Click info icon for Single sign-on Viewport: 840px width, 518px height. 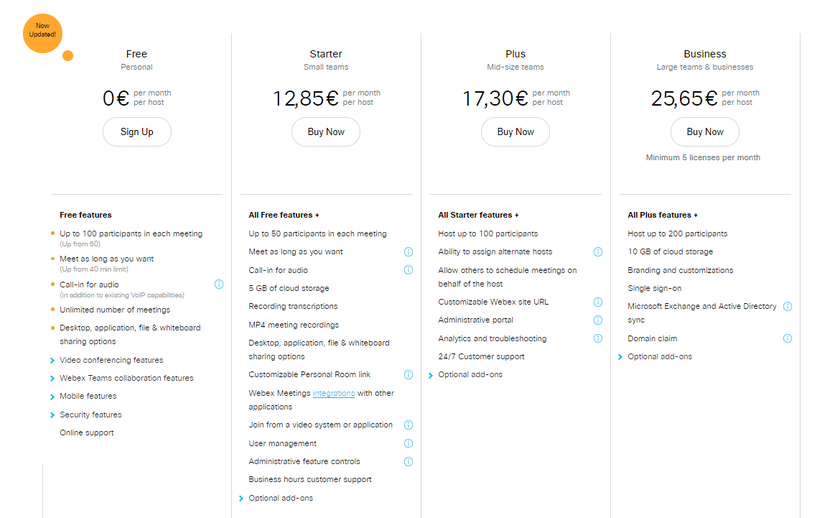[787, 288]
